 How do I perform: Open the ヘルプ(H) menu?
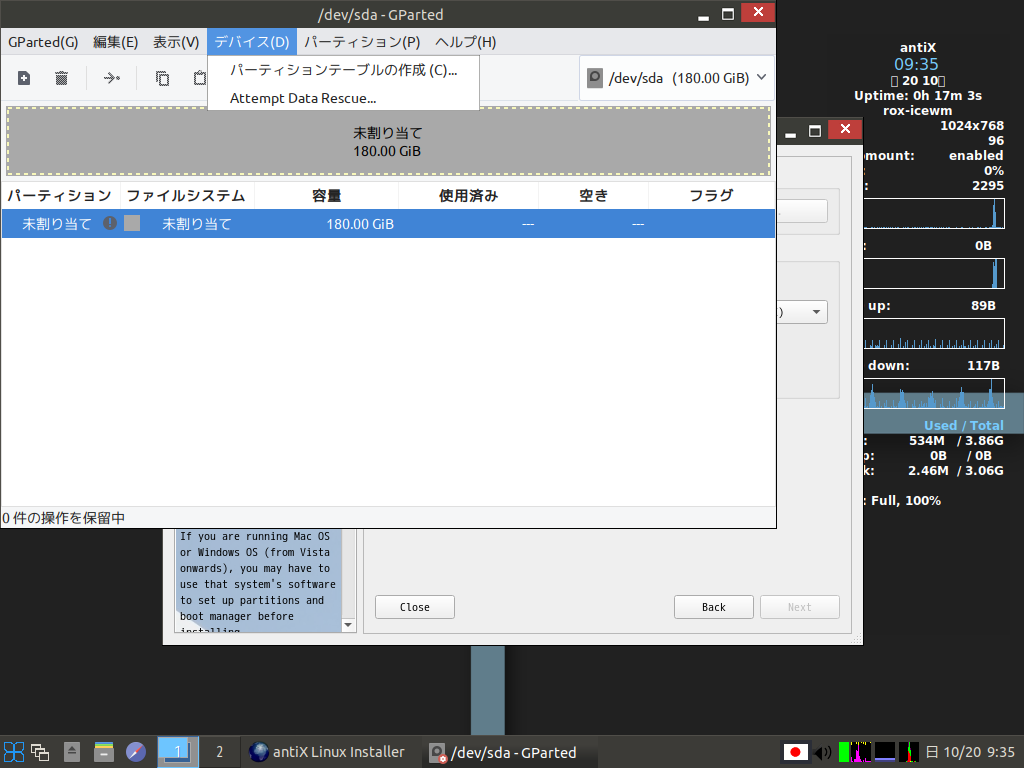point(466,42)
